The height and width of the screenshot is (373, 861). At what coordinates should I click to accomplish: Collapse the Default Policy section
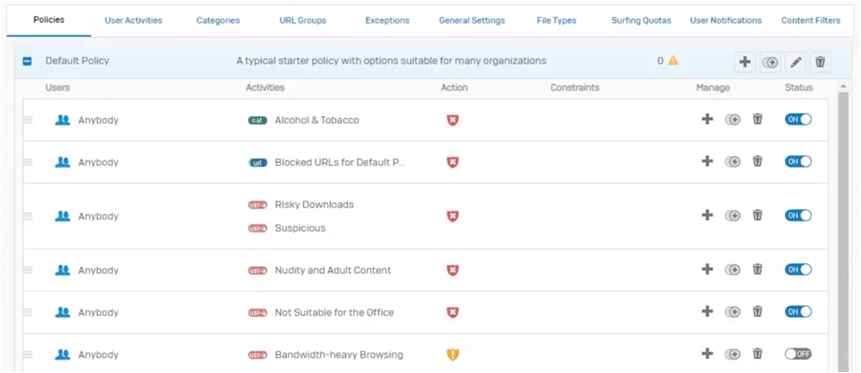click(27, 61)
